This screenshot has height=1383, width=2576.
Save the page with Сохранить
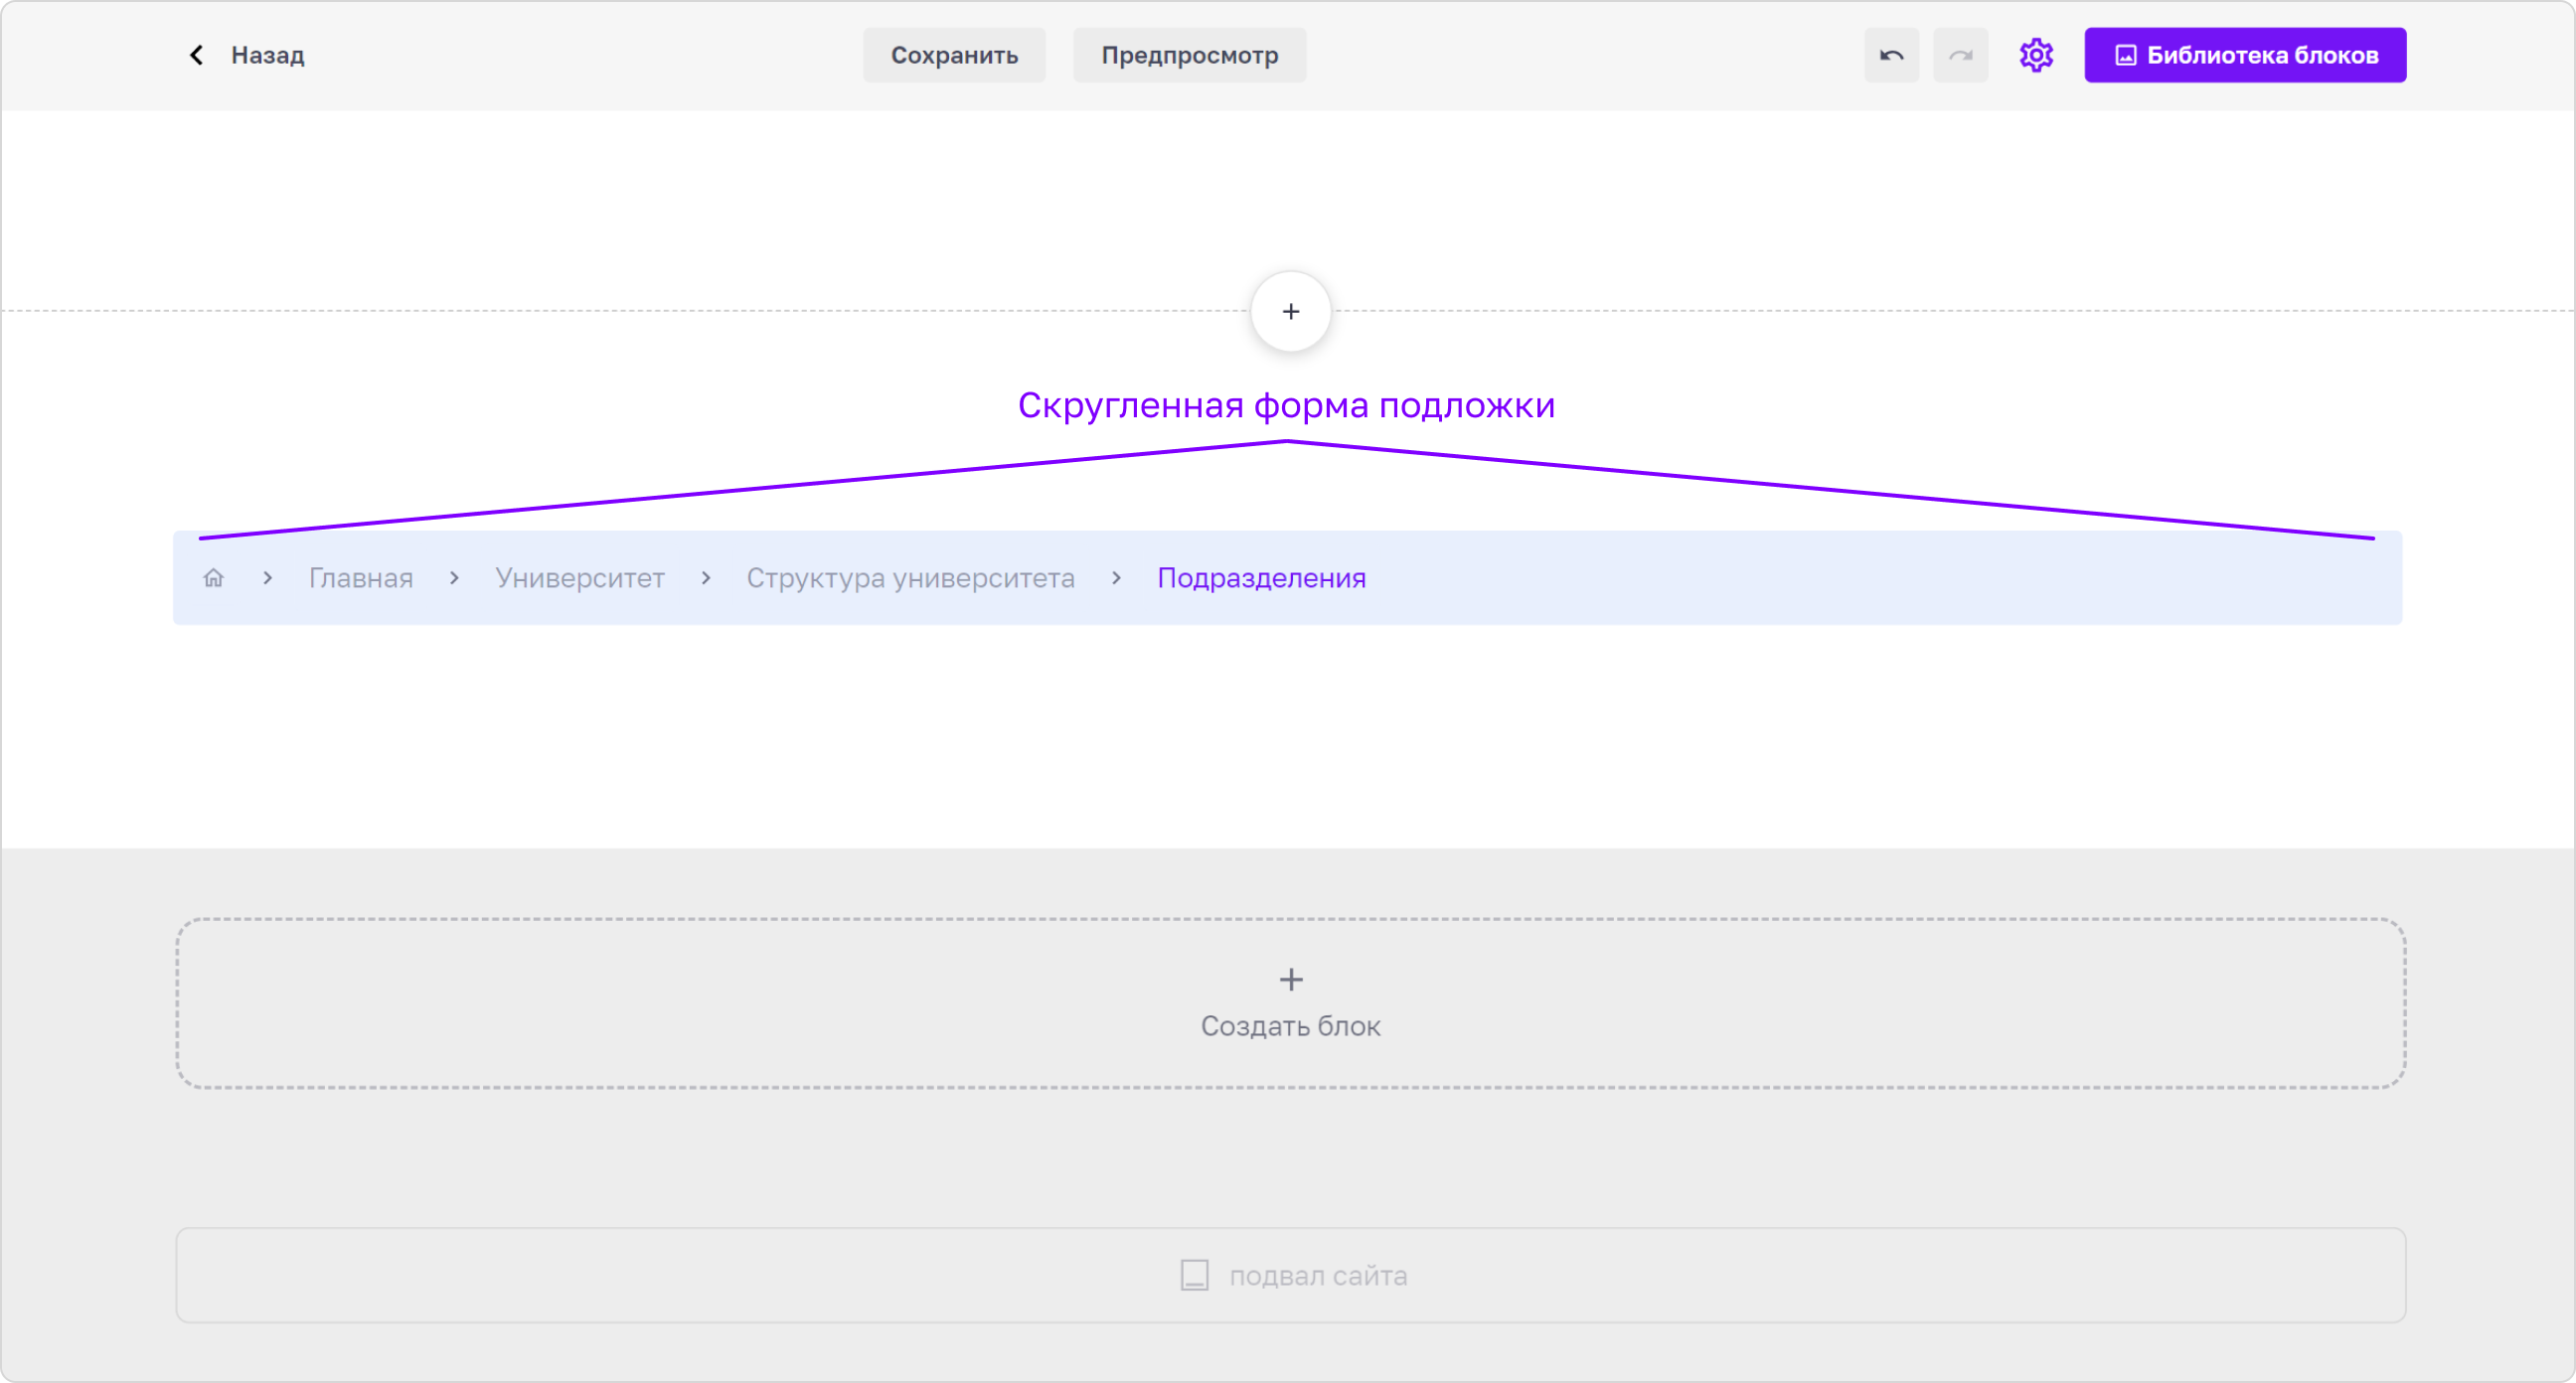(954, 55)
